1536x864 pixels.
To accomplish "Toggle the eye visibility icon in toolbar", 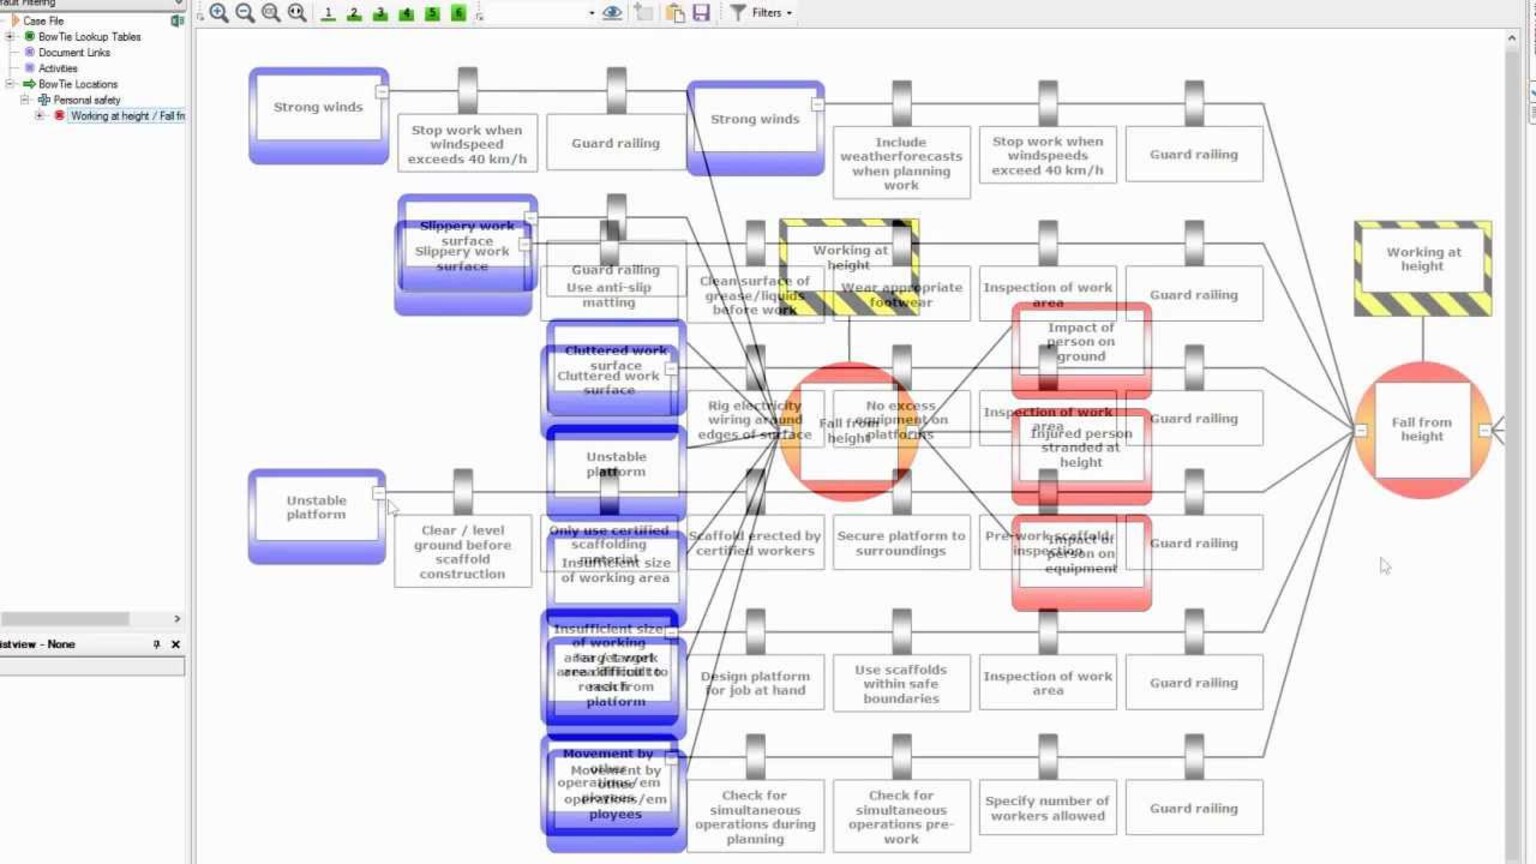I will click(612, 13).
